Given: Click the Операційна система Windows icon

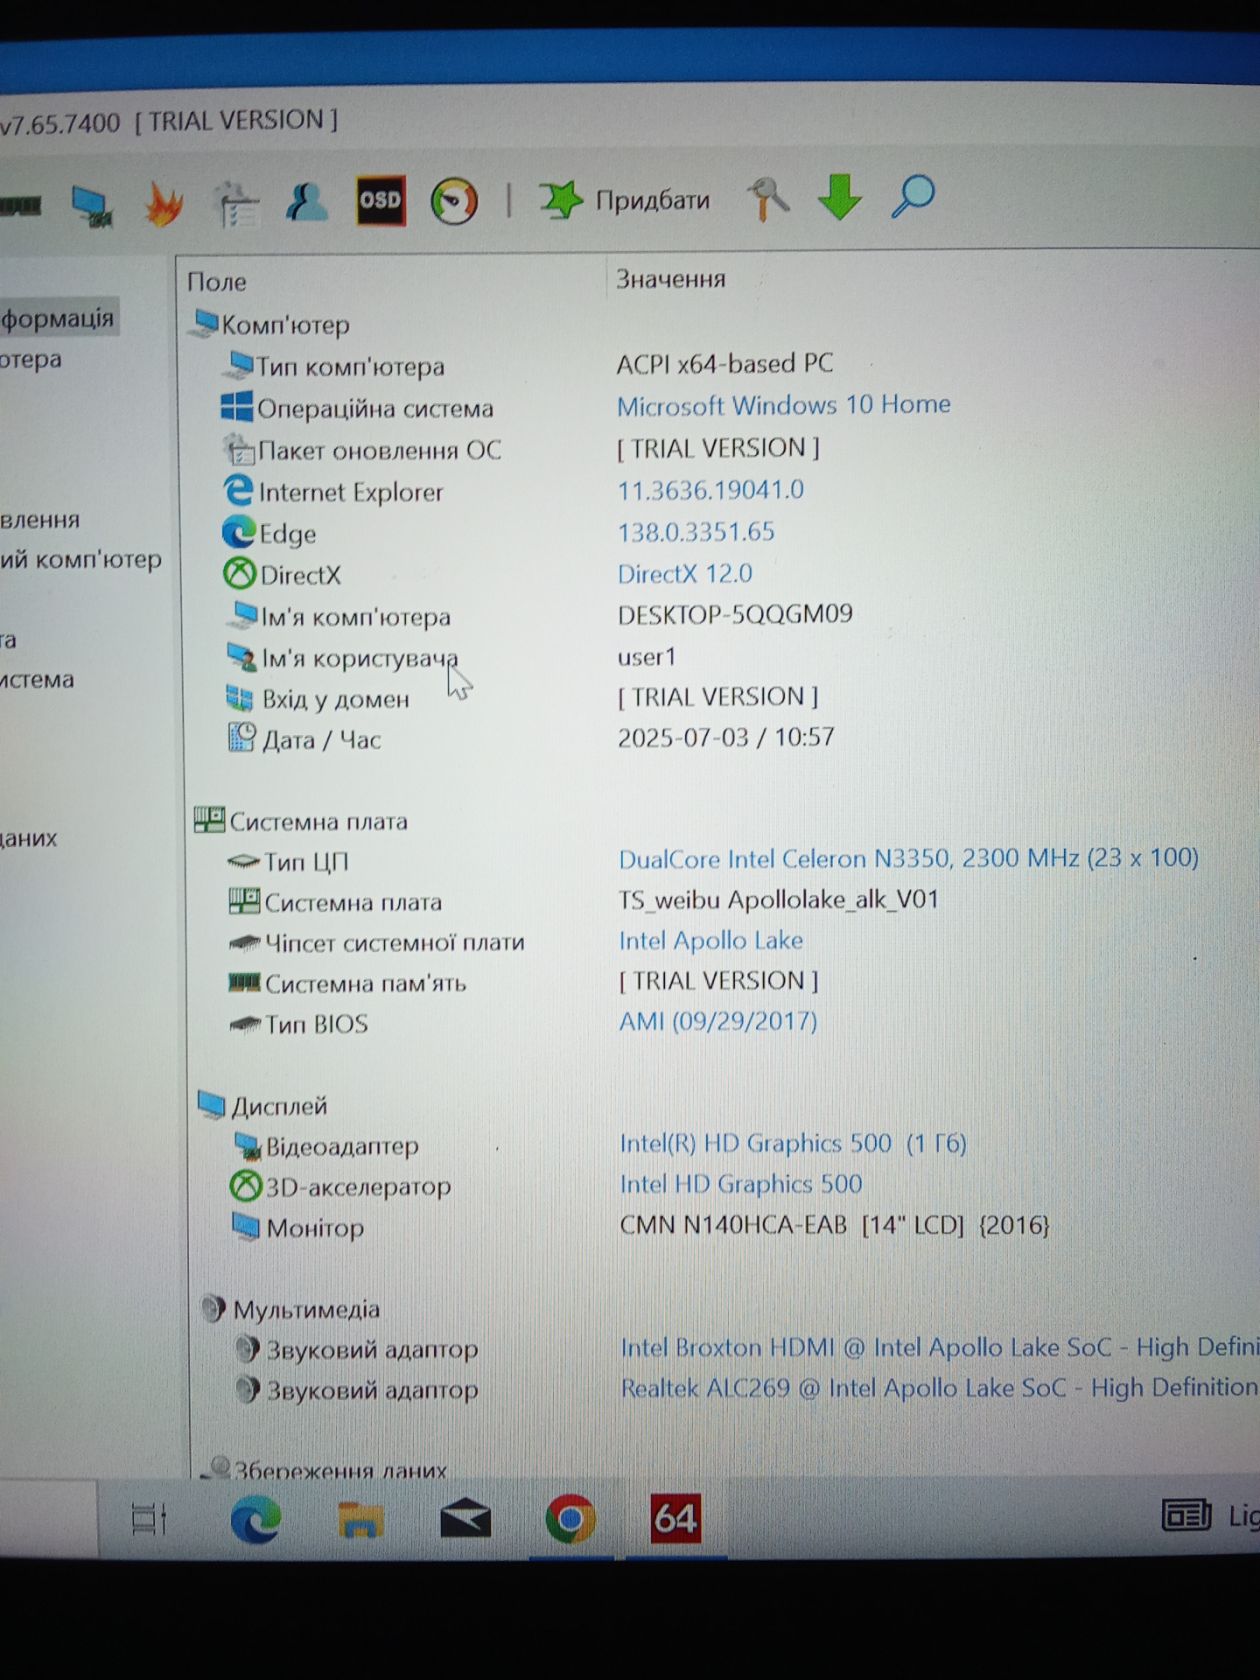Looking at the screenshot, I should 236,407.
